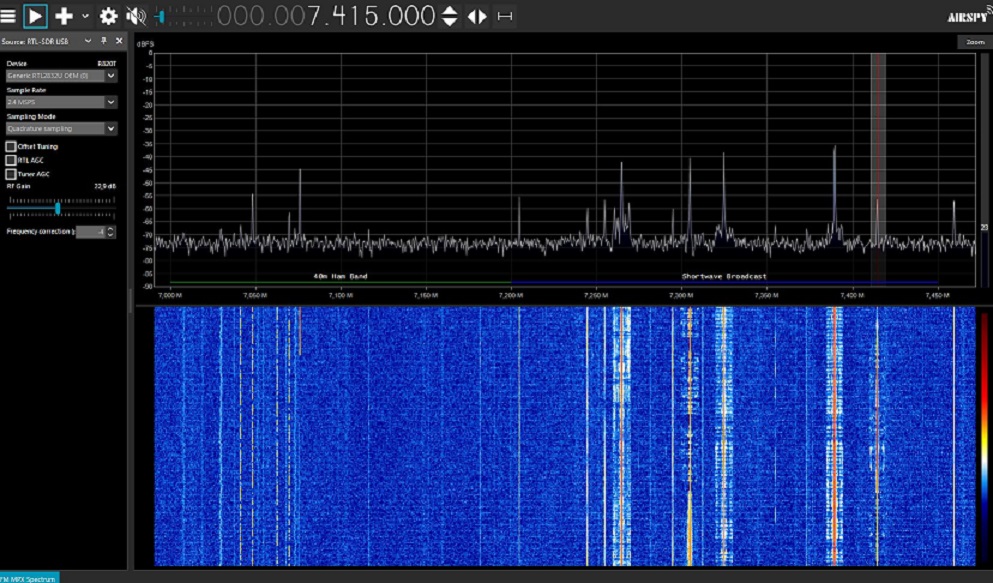Click the bandwidth span icon in the toolbar
This screenshot has width=993, height=583.
tap(504, 16)
